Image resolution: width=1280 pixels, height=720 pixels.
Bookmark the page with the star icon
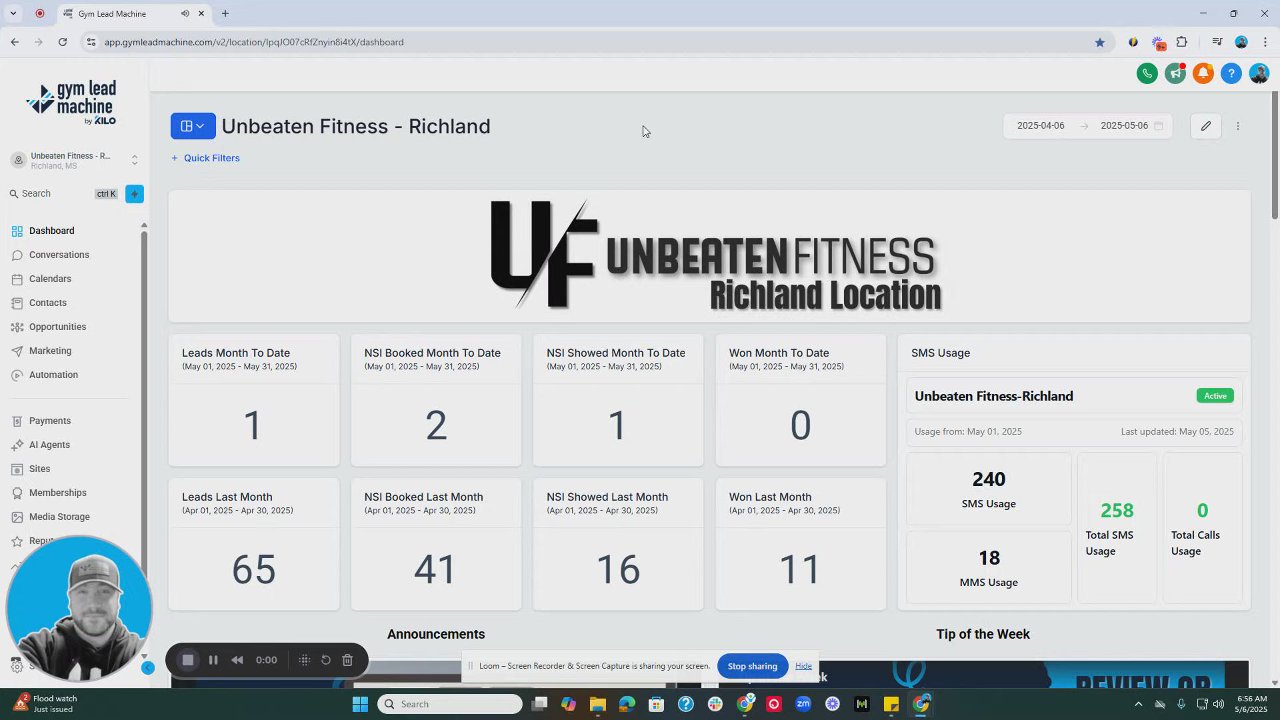[x=1100, y=42]
